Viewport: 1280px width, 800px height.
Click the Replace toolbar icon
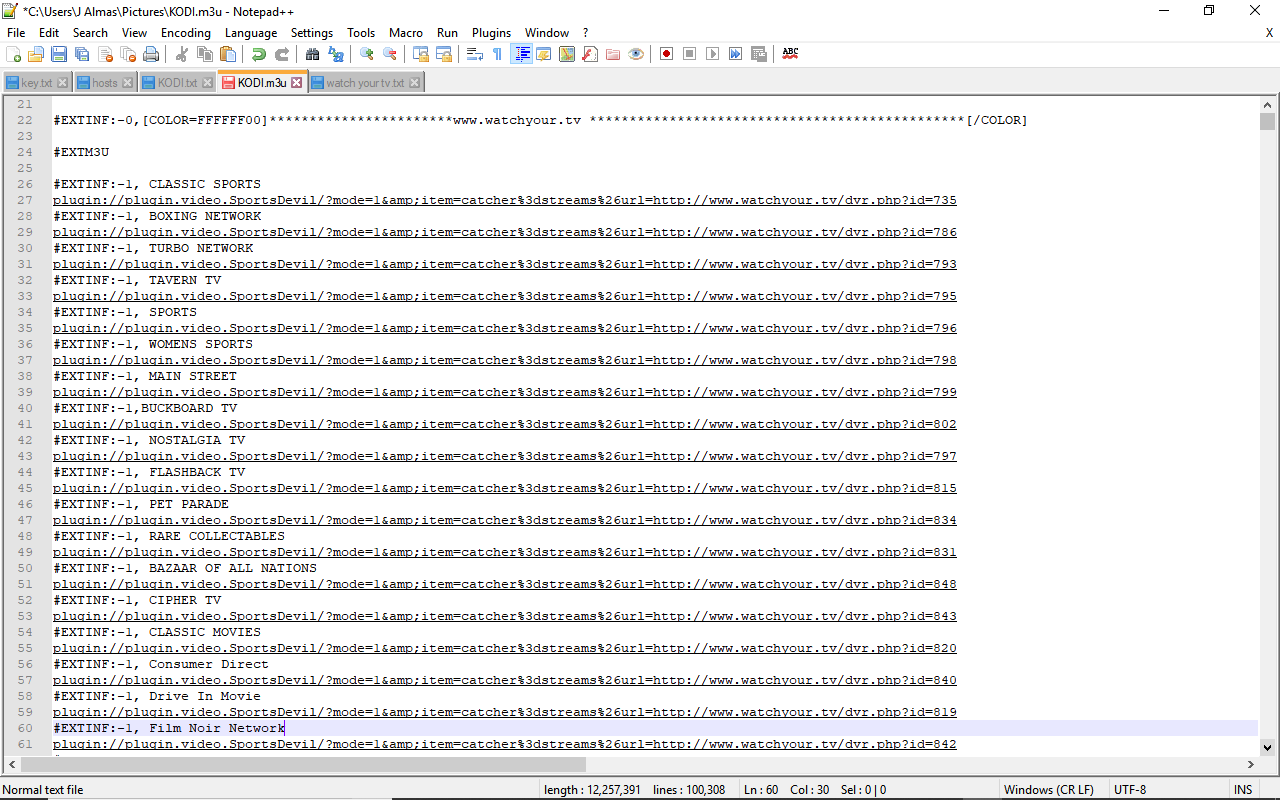[x=336, y=54]
